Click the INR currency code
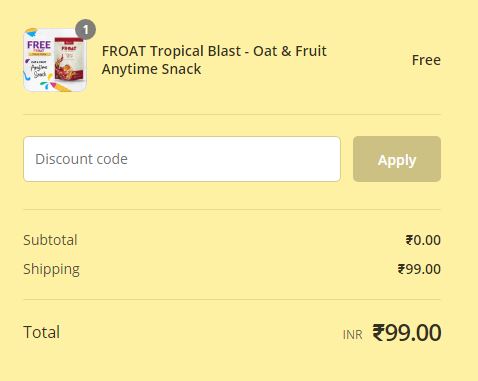Screen dimensions: 478x381 352,335
